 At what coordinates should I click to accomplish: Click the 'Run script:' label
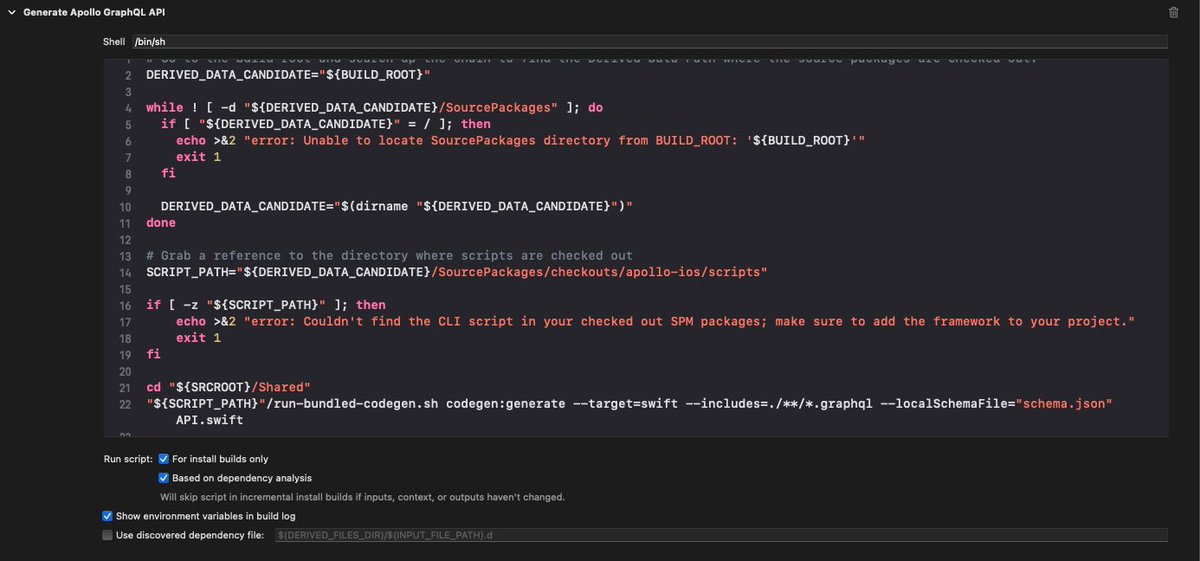coord(128,459)
